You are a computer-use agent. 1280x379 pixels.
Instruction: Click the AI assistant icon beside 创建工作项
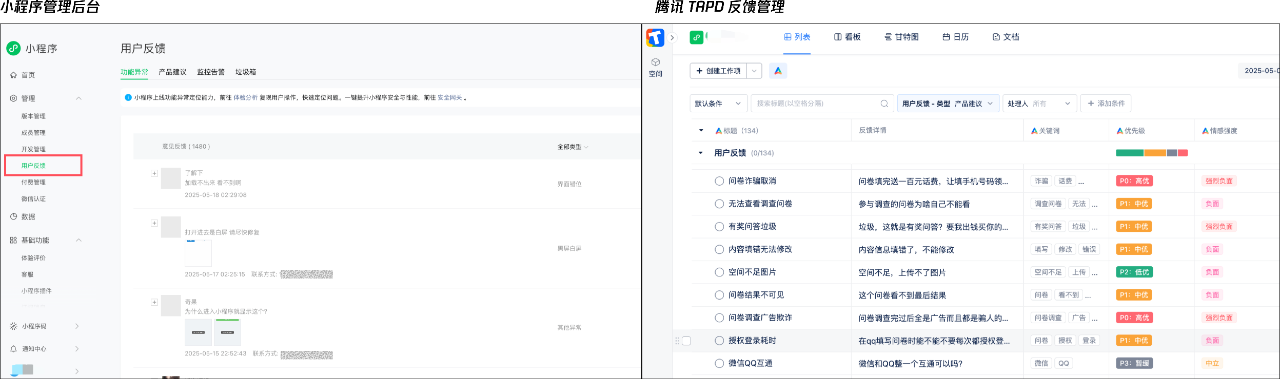pyautogui.click(x=778, y=71)
